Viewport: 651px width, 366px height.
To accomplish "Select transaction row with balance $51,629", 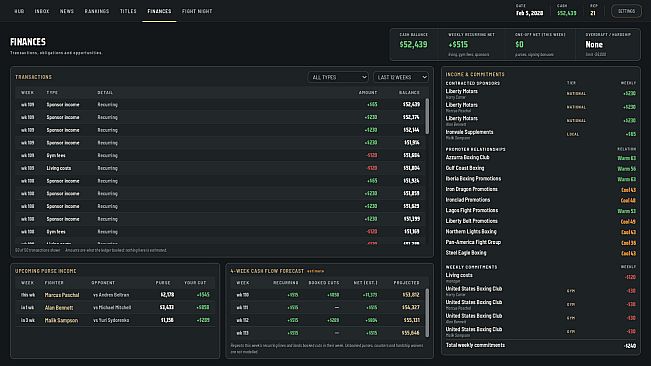I will click(x=220, y=206).
